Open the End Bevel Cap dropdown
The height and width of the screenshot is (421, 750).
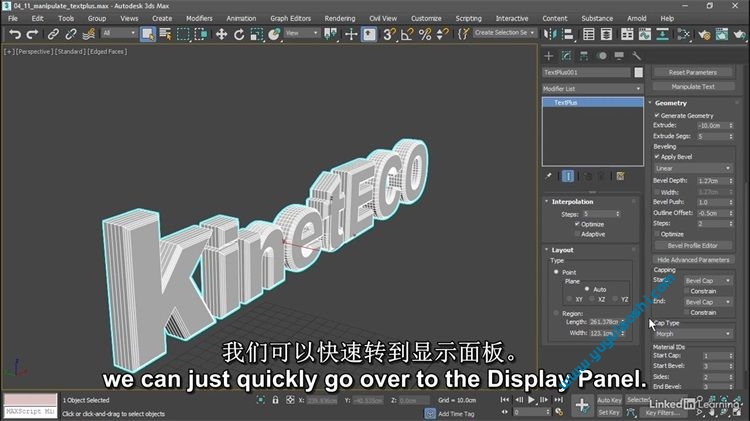coord(708,302)
